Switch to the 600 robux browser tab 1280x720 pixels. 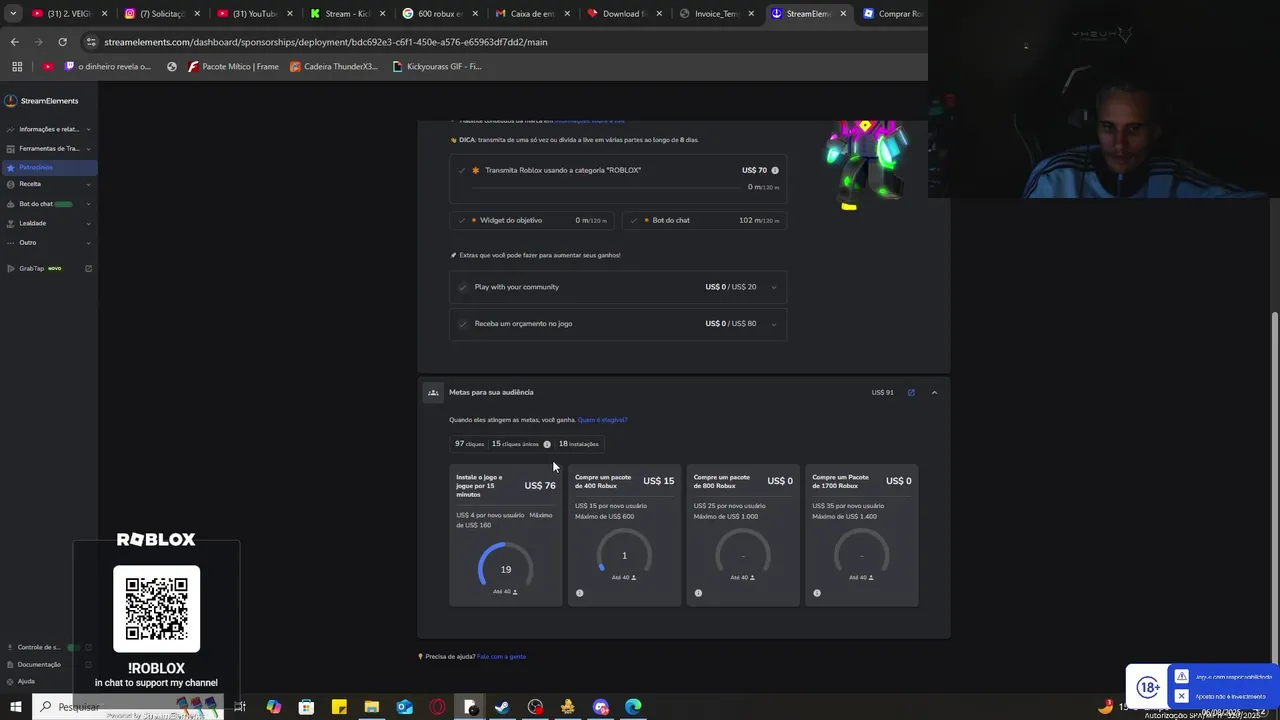[439, 14]
